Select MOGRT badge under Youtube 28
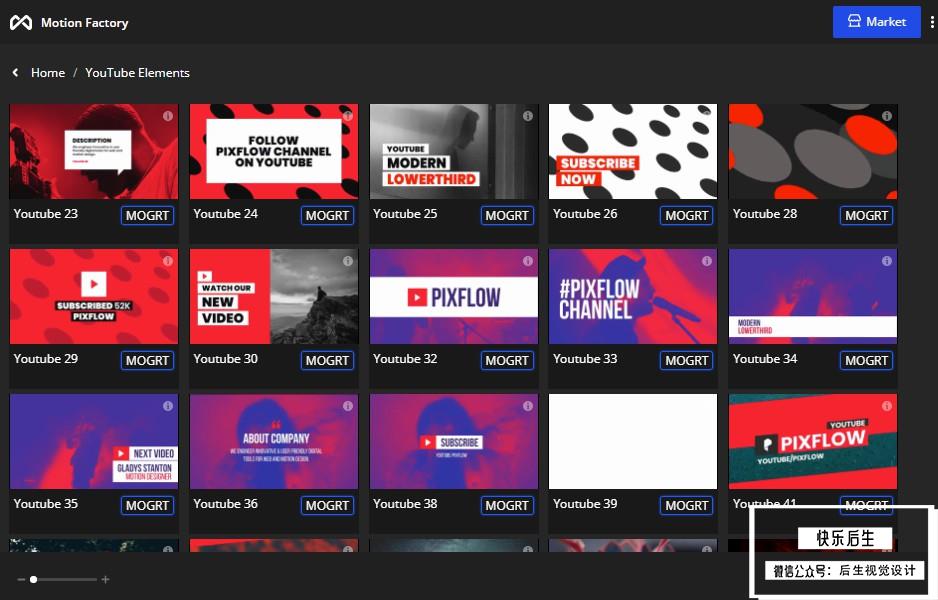The height and width of the screenshot is (600, 938). coord(866,215)
